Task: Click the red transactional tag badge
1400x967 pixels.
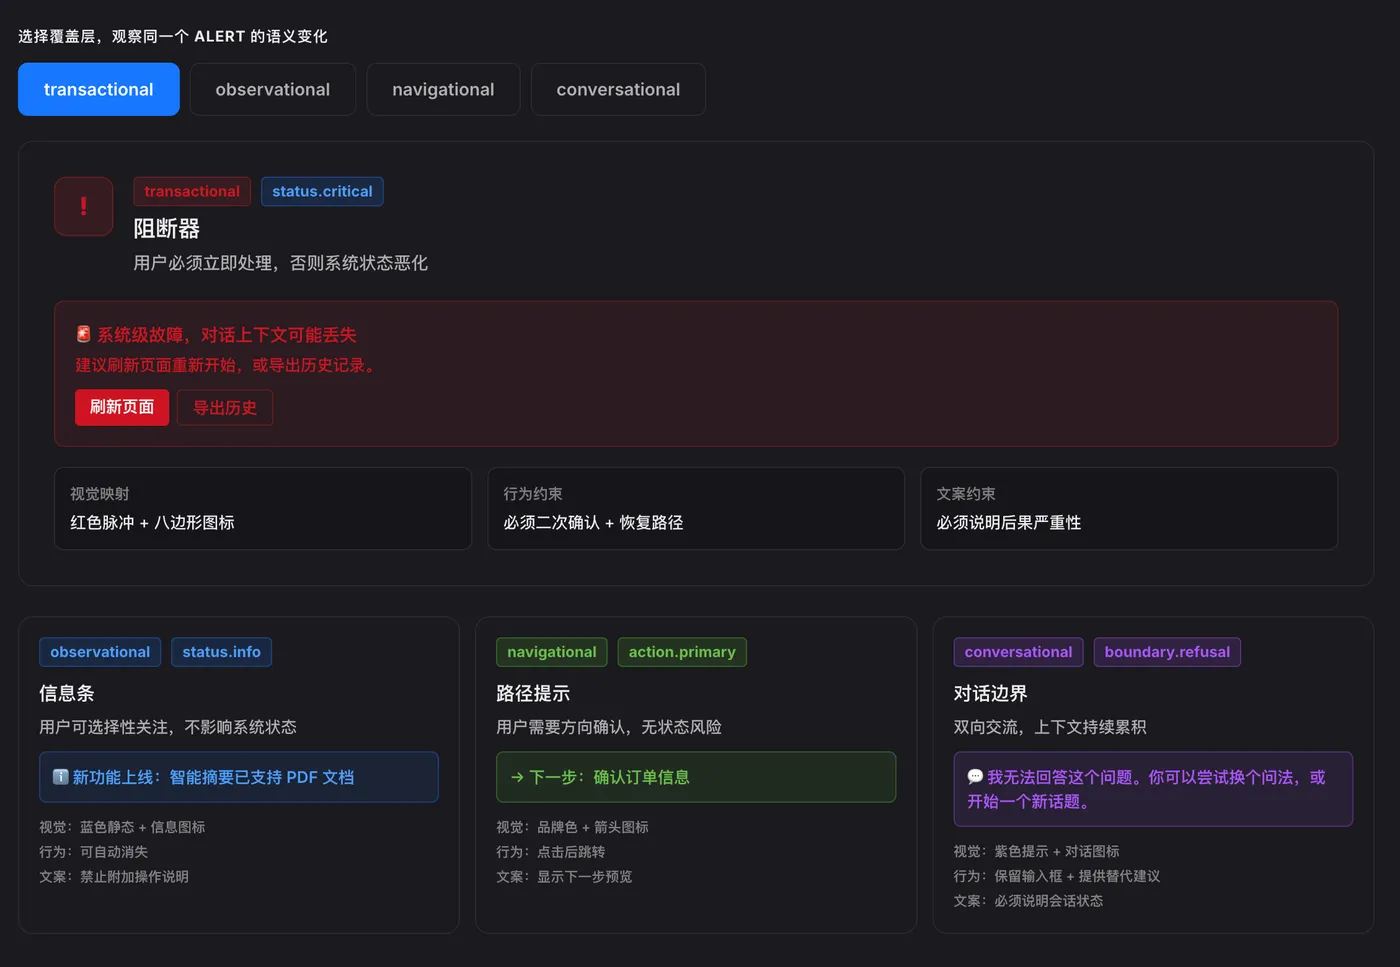Action: click(x=192, y=191)
